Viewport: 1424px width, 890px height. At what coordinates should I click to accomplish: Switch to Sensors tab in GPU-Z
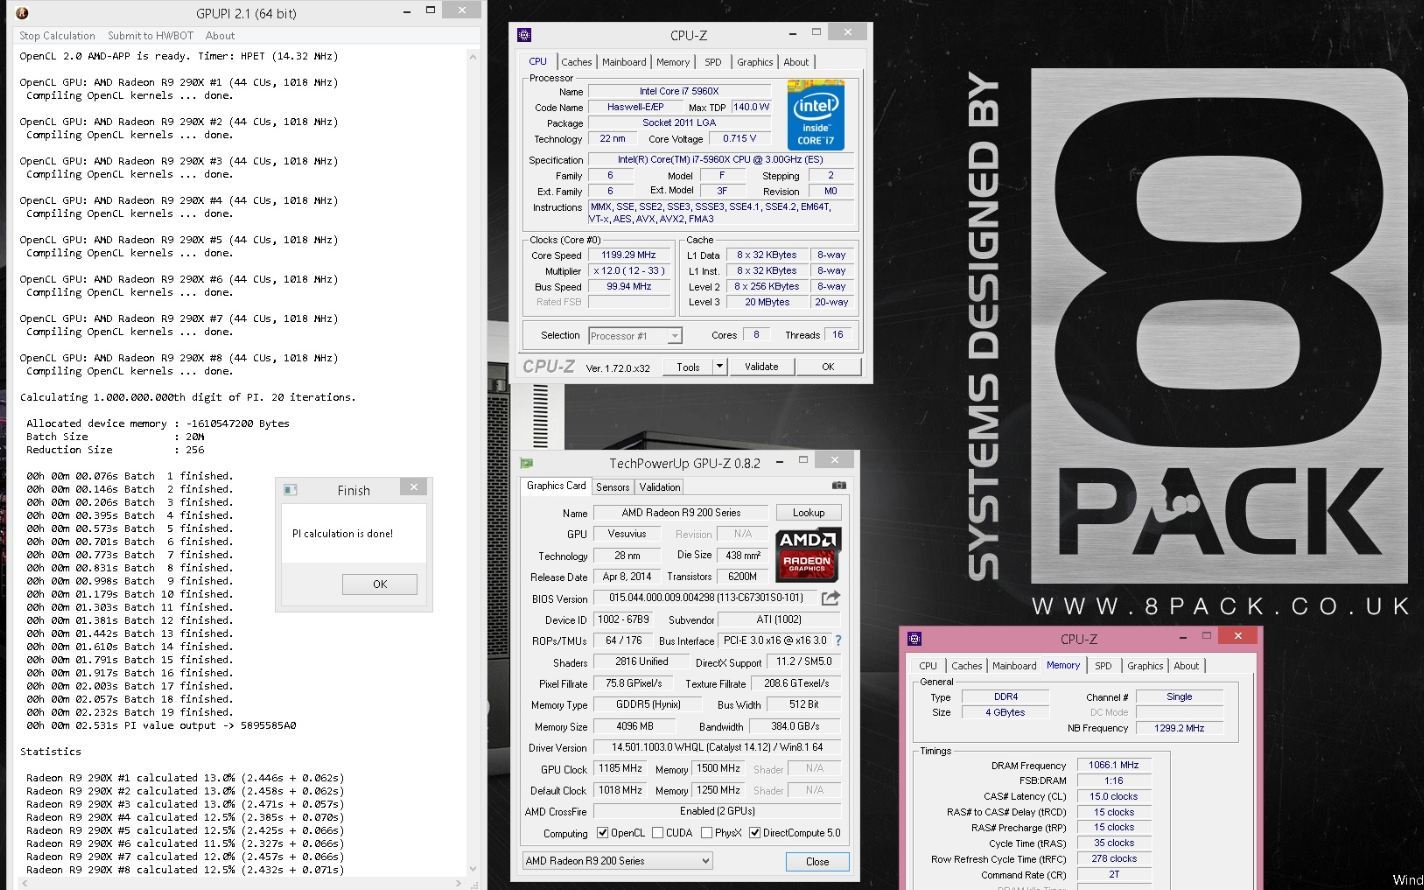pyautogui.click(x=613, y=487)
